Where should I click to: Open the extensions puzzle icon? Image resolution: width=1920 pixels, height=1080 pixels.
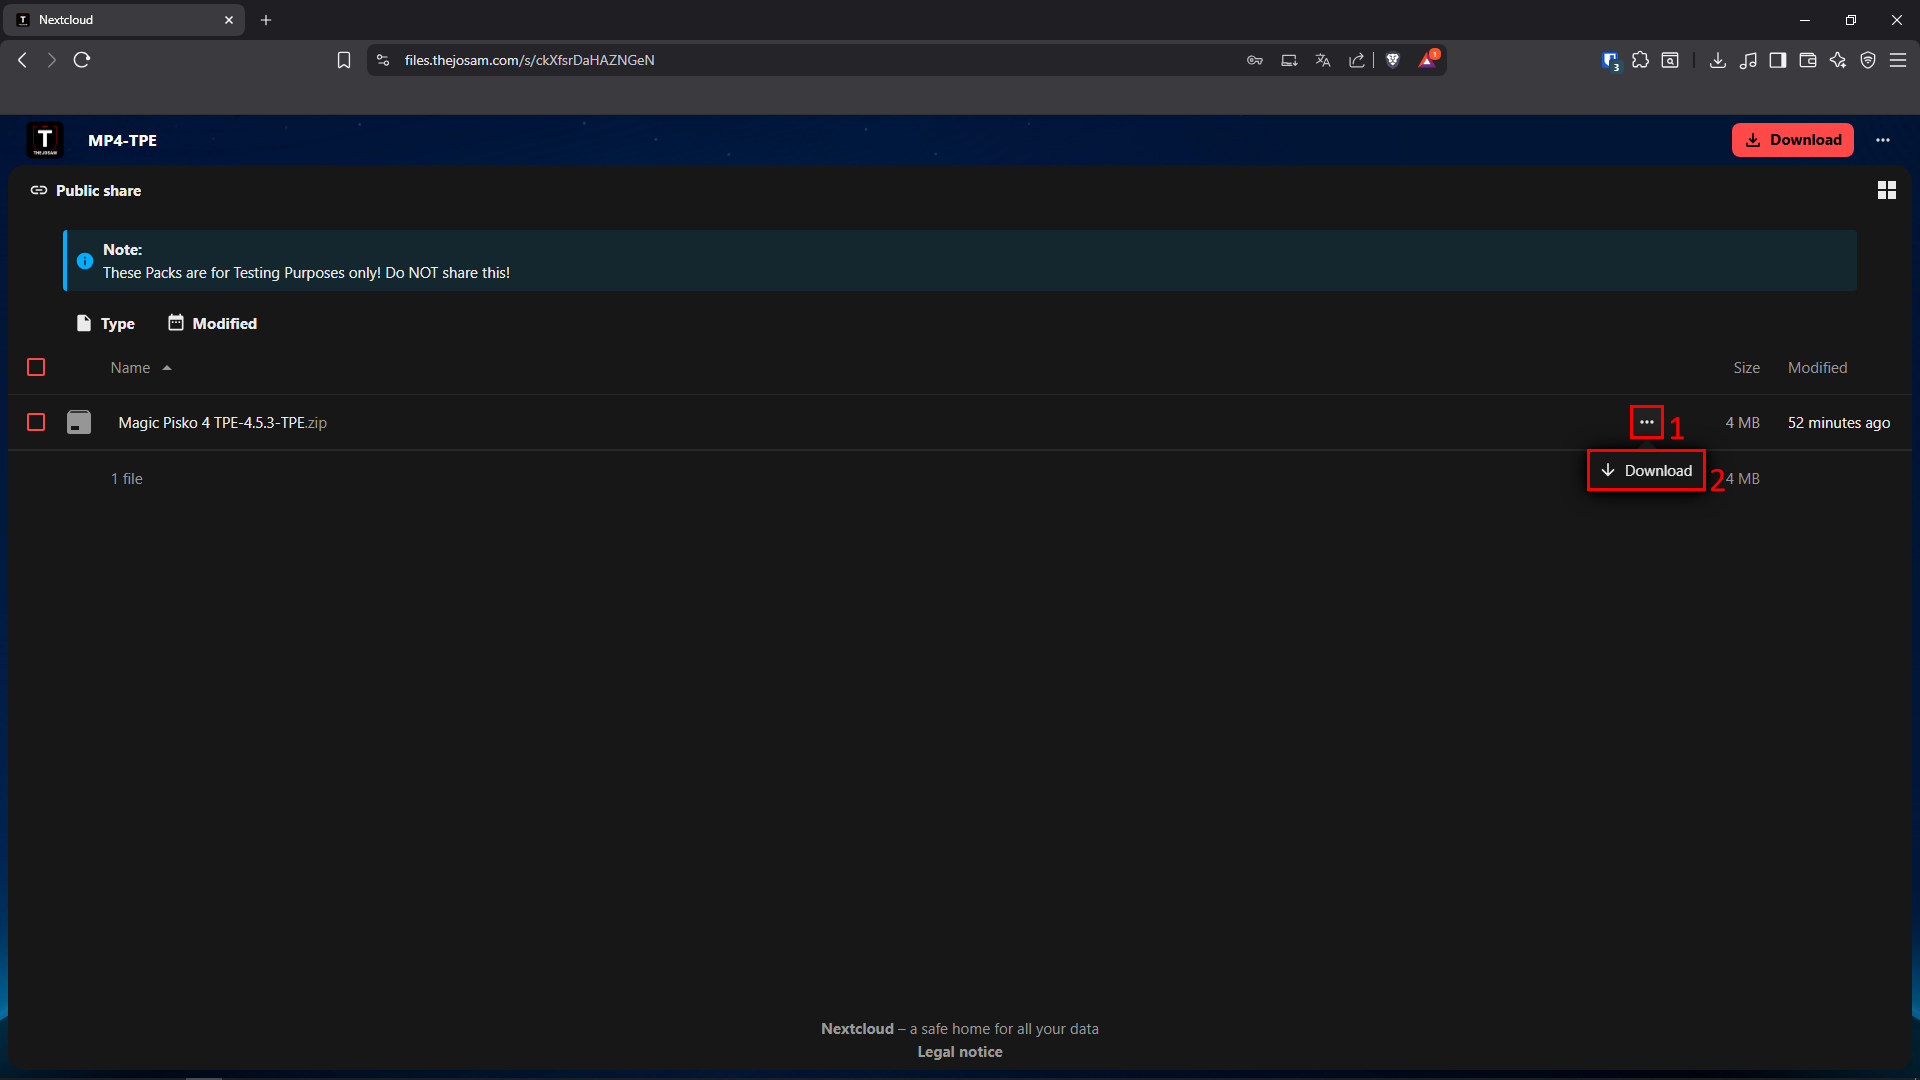click(1640, 60)
